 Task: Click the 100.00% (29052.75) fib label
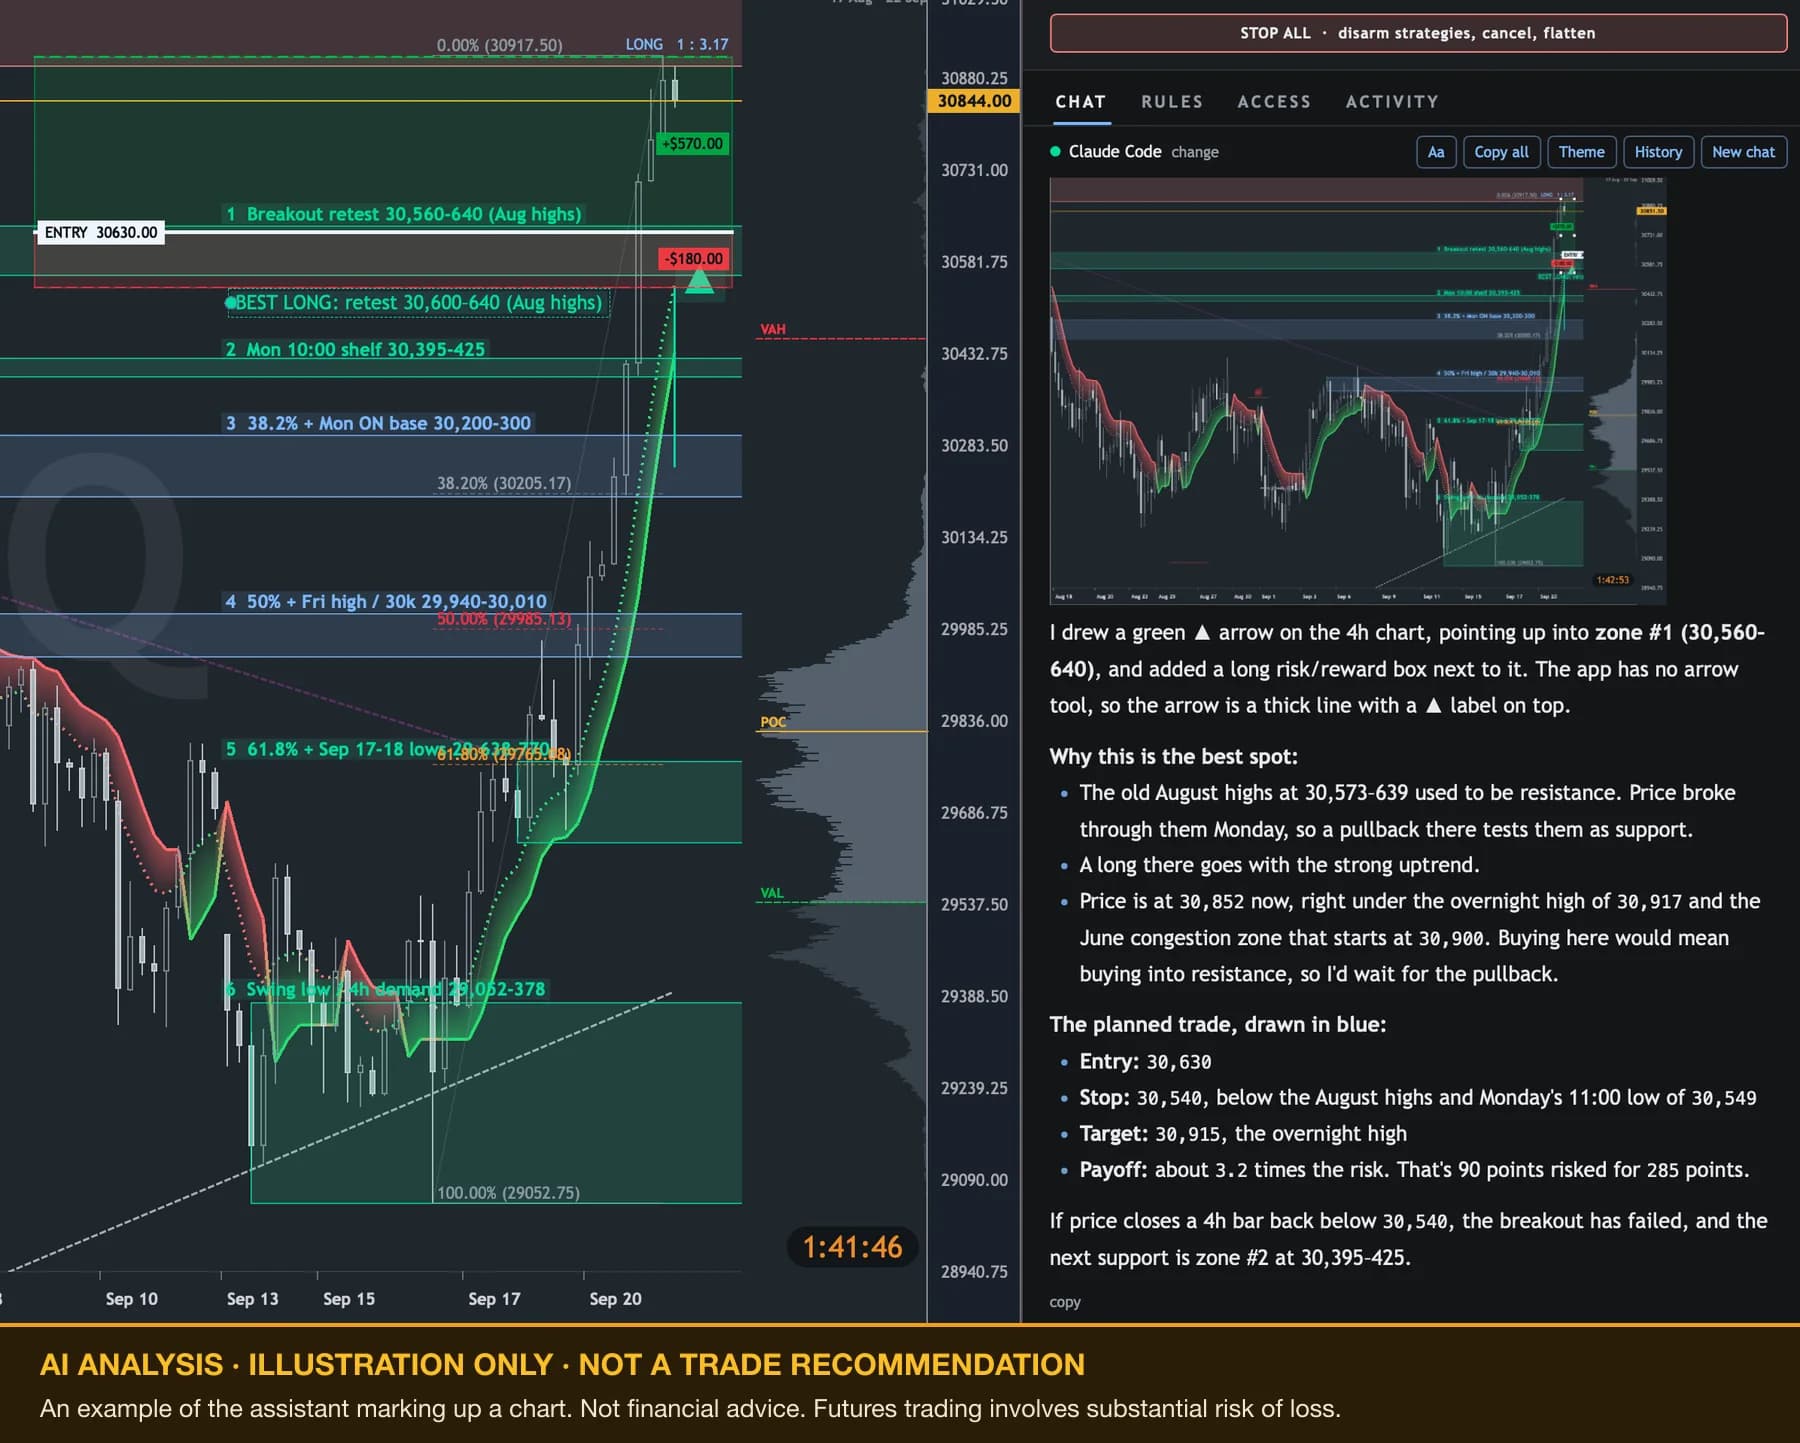(508, 1193)
